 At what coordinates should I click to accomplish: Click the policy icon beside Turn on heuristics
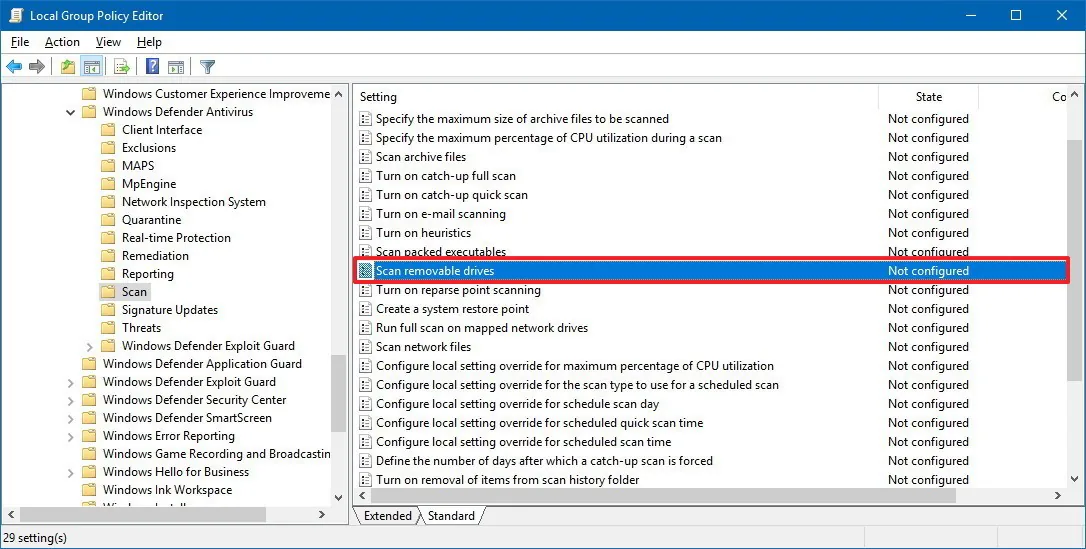click(x=366, y=233)
